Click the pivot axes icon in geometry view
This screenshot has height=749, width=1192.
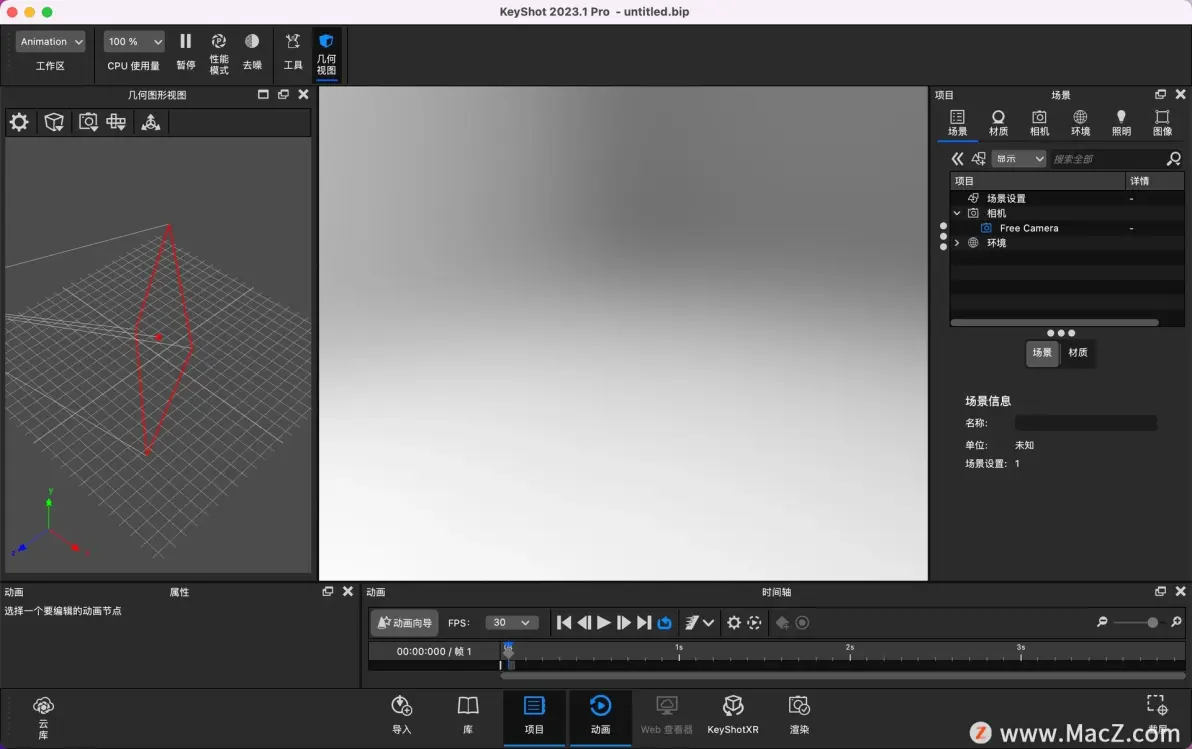[151, 122]
